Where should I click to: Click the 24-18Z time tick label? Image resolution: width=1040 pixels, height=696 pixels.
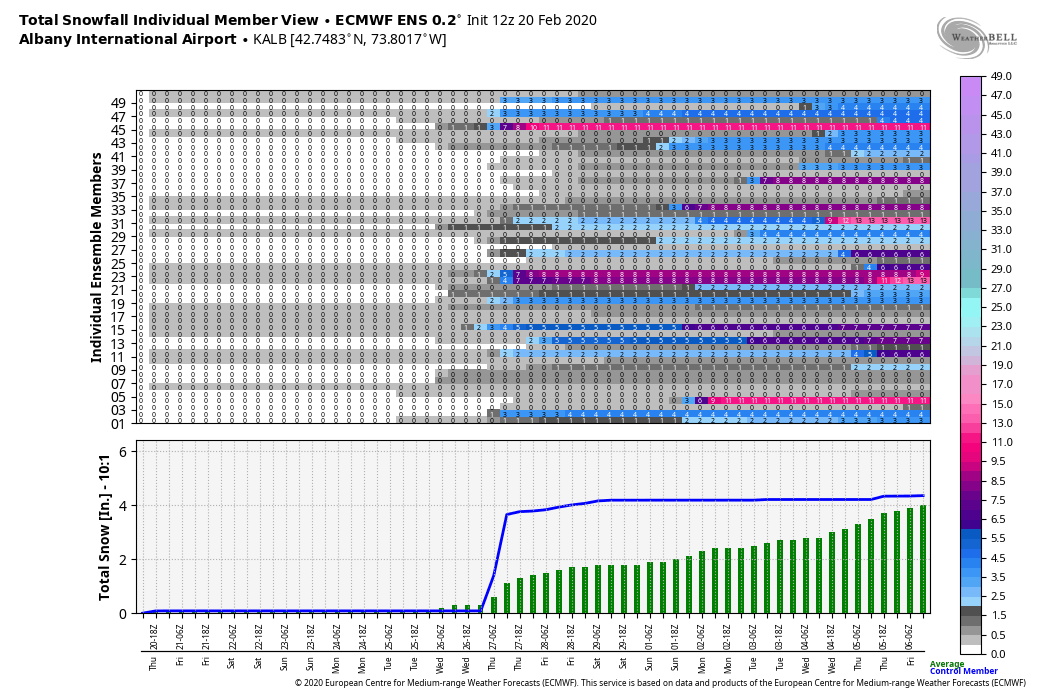[x=362, y=637]
